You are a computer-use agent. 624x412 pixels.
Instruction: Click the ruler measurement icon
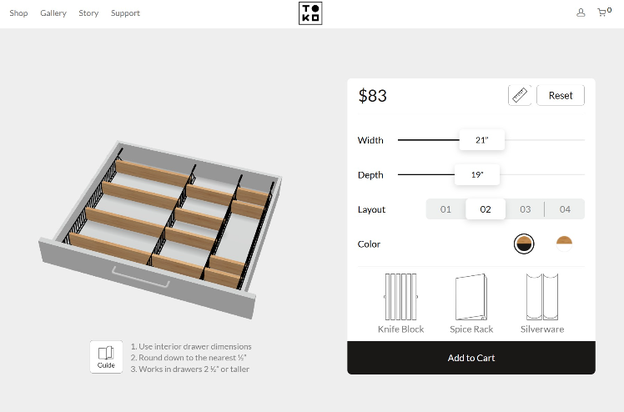pyautogui.click(x=520, y=96)
